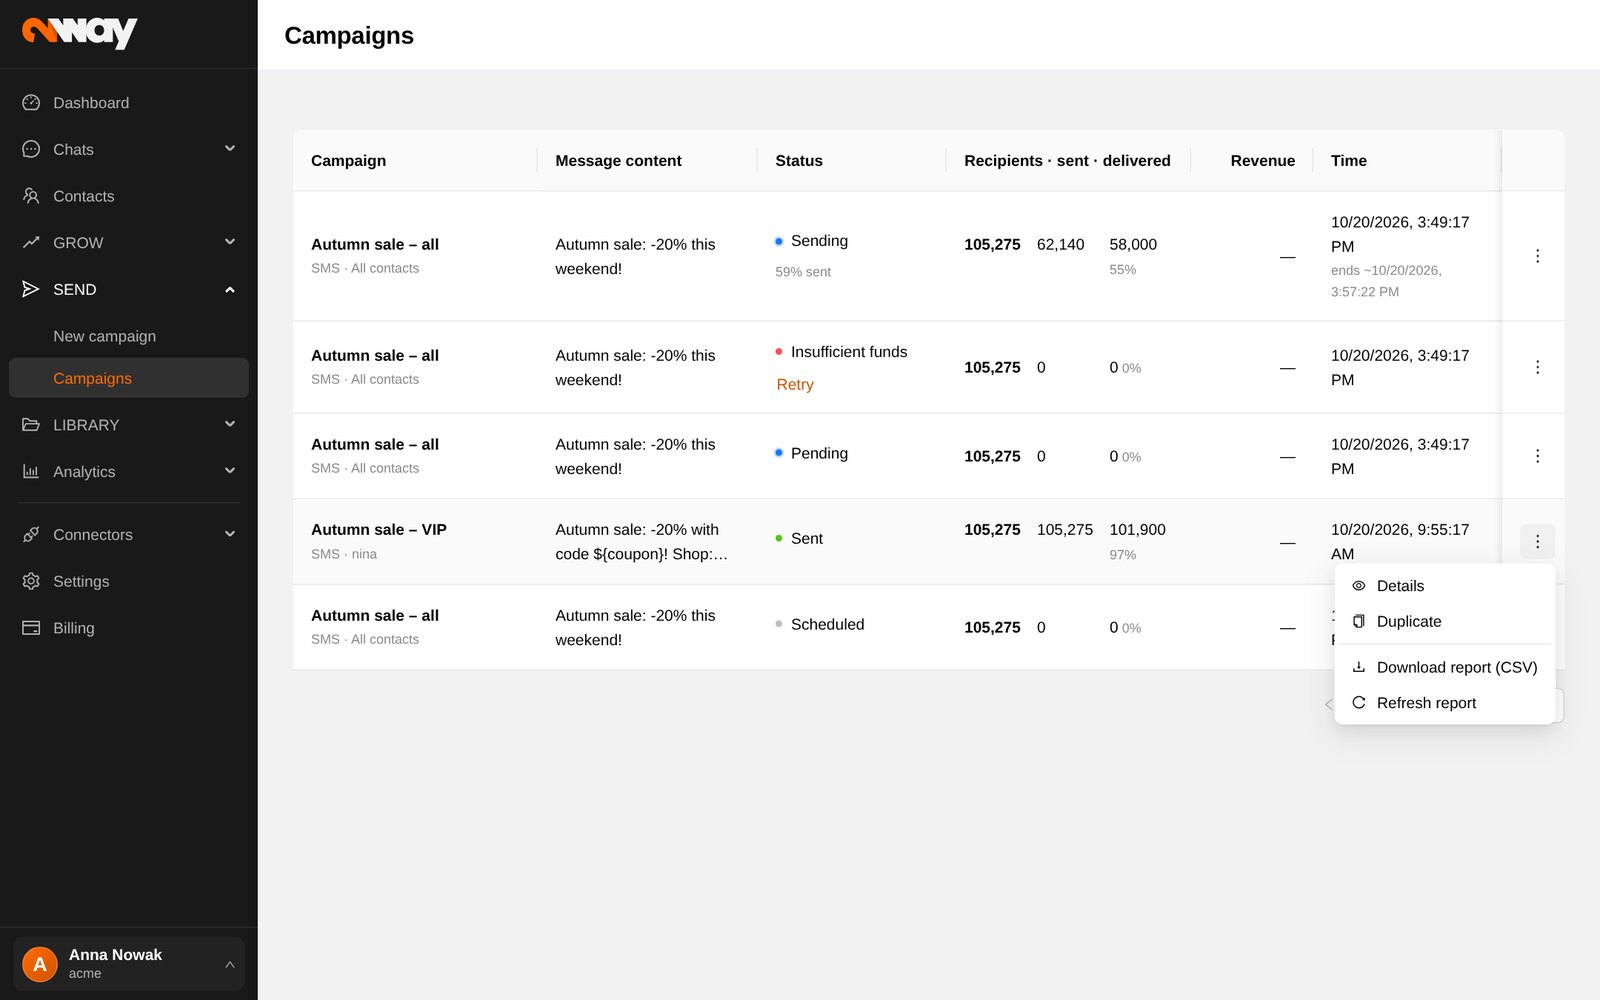Viewport: 1600px width, 1000px height.
Task: Expand the LIBRARY section chevron
Action: tap(230, 424)
